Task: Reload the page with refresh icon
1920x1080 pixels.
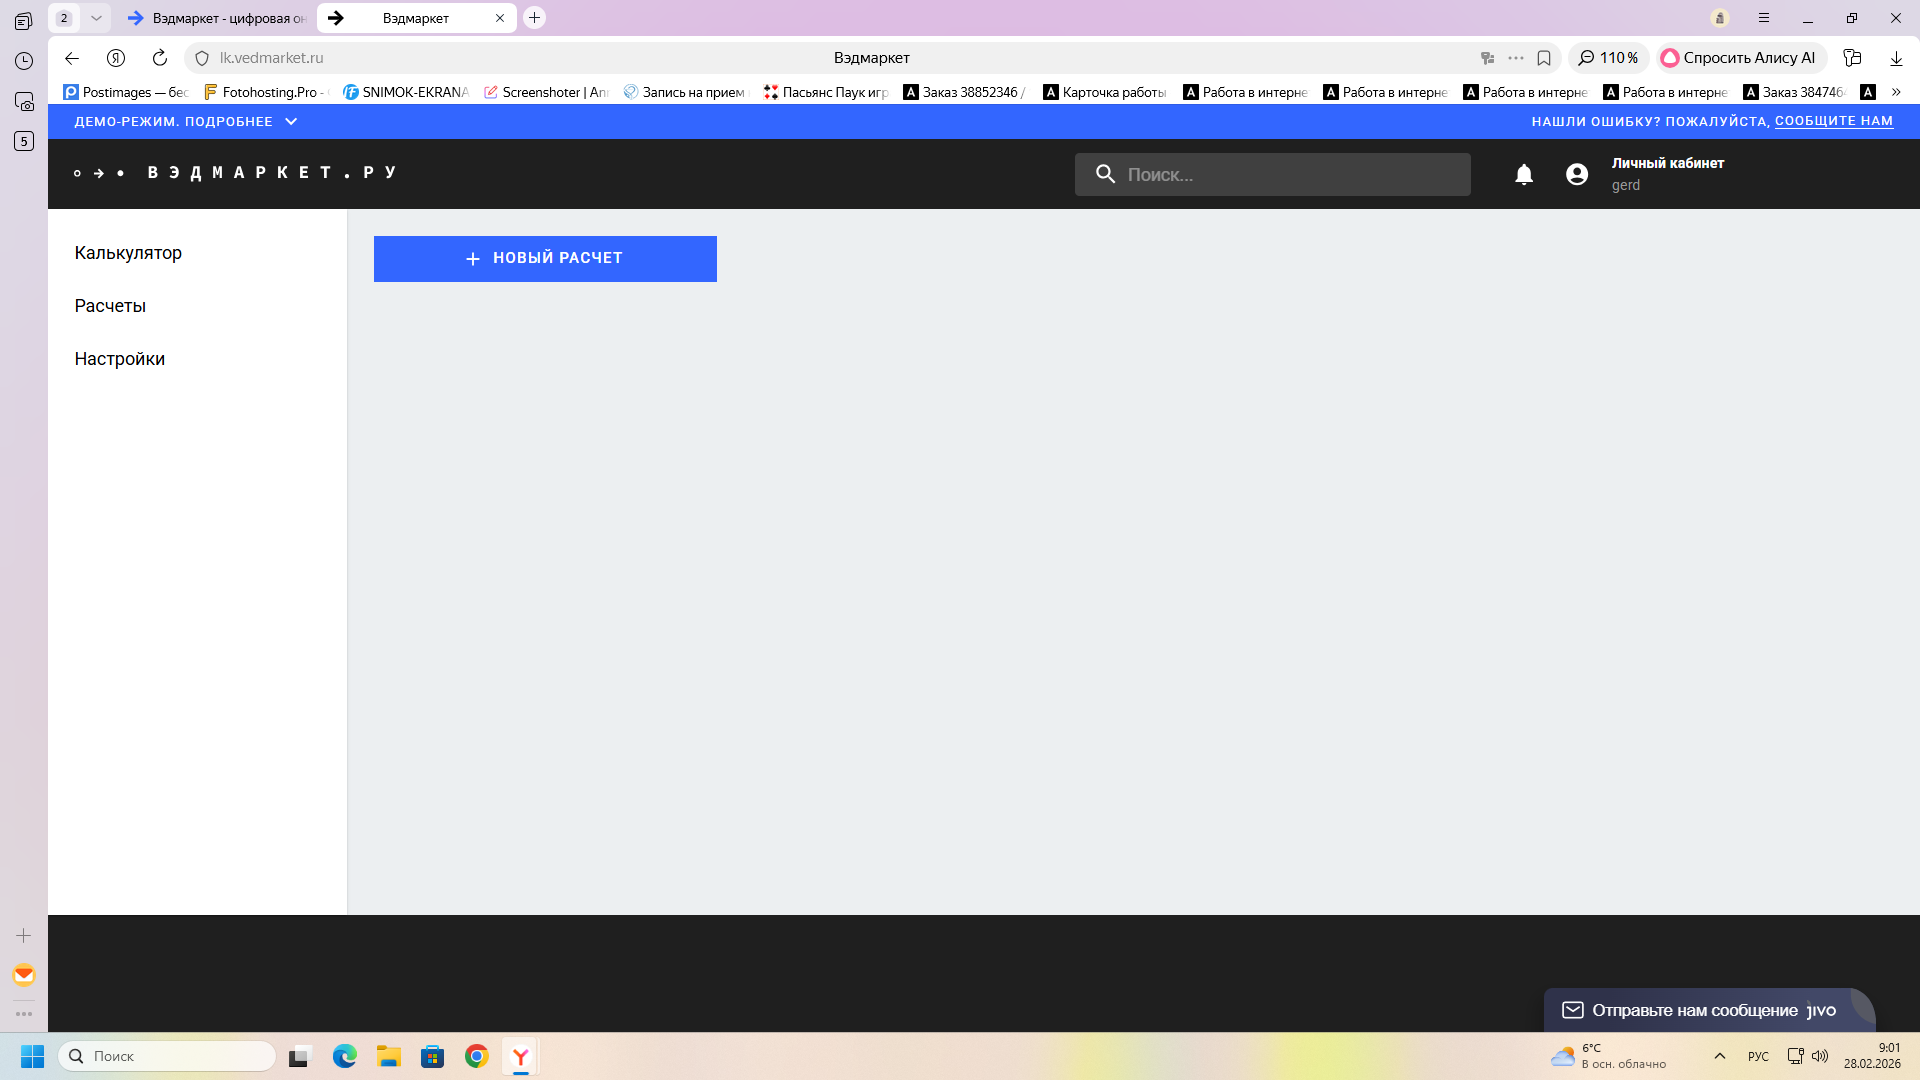Action: 160,58
